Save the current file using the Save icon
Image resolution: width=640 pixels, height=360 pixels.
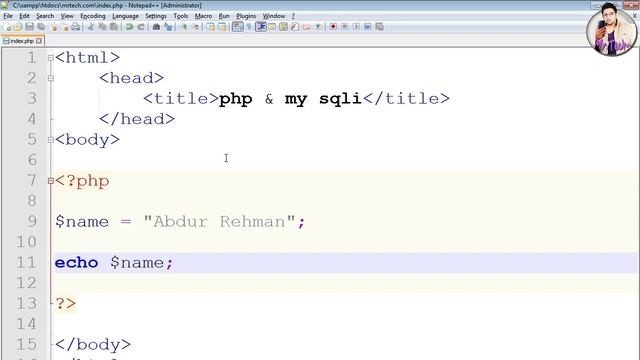click(x=29, y=27)
